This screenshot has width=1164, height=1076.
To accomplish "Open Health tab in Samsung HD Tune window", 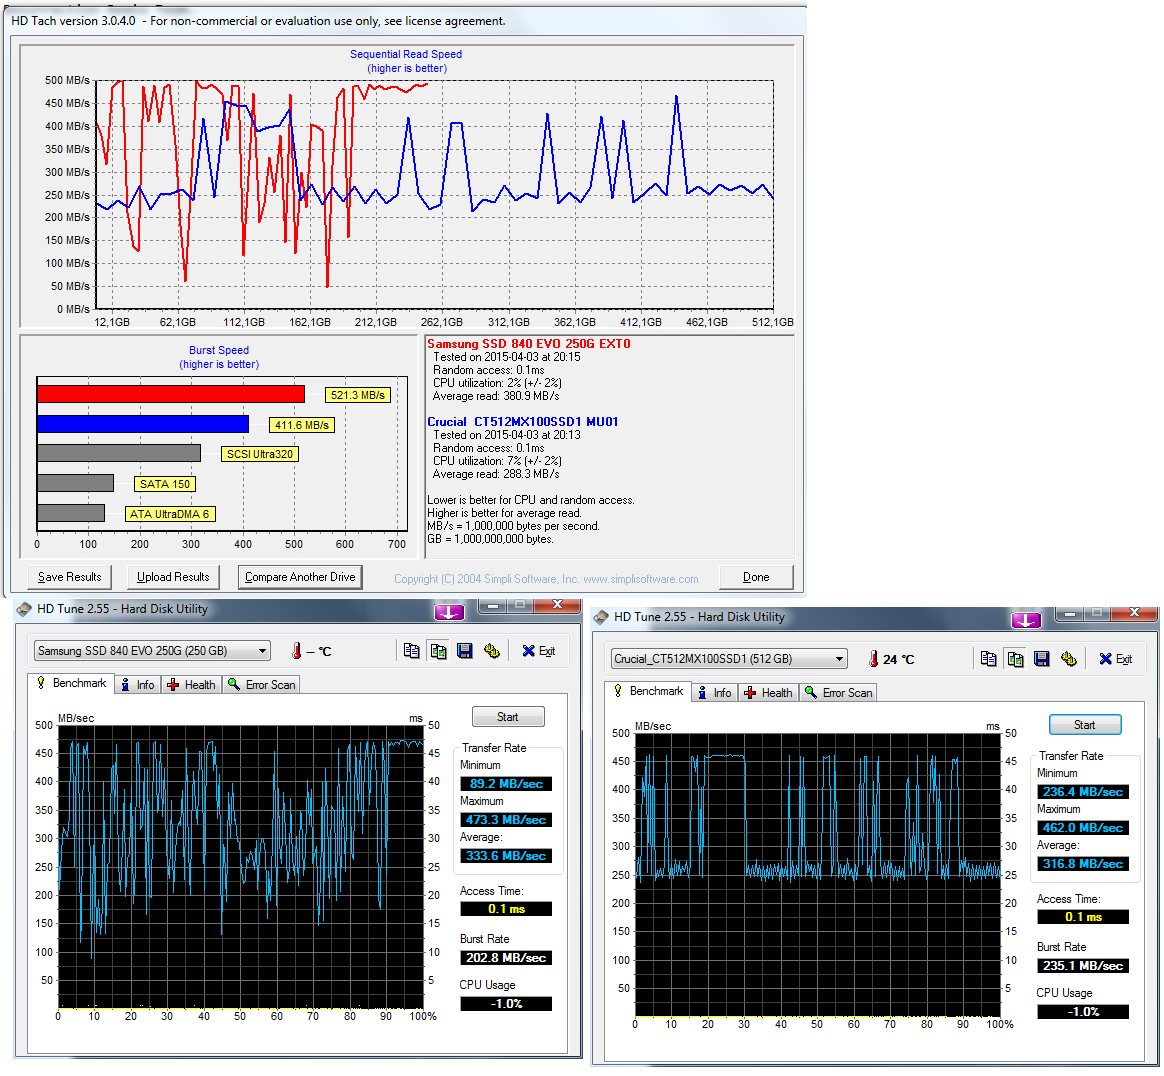I will (191, 685).
